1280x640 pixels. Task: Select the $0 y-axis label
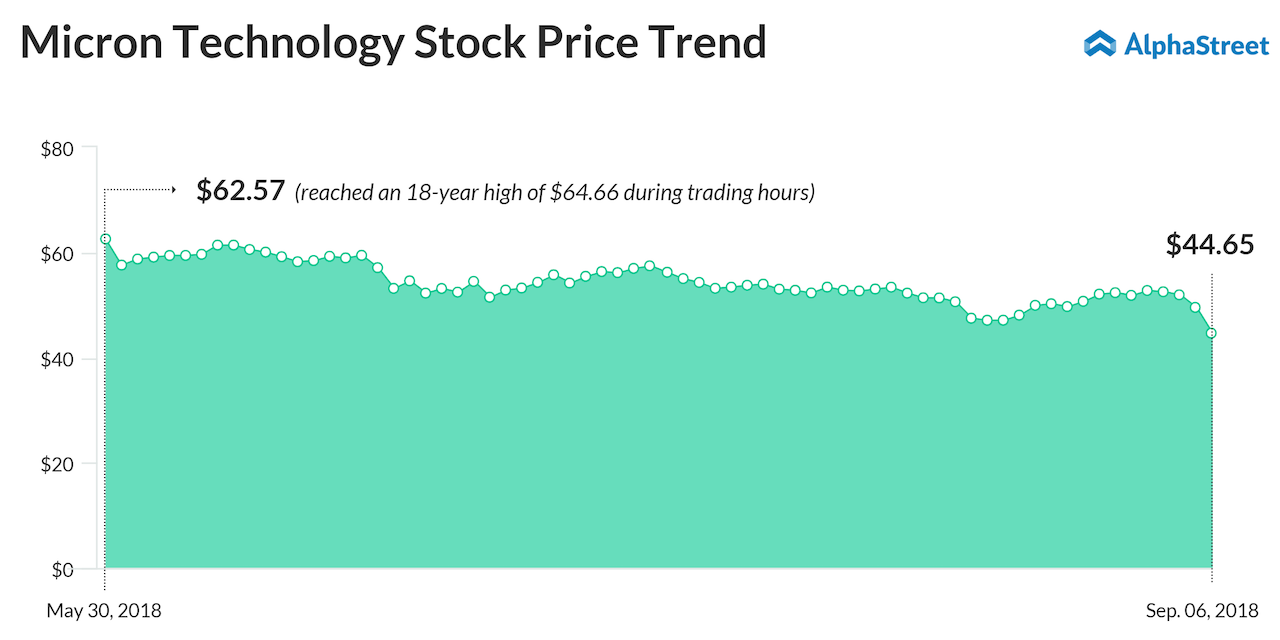coord(60,570)
